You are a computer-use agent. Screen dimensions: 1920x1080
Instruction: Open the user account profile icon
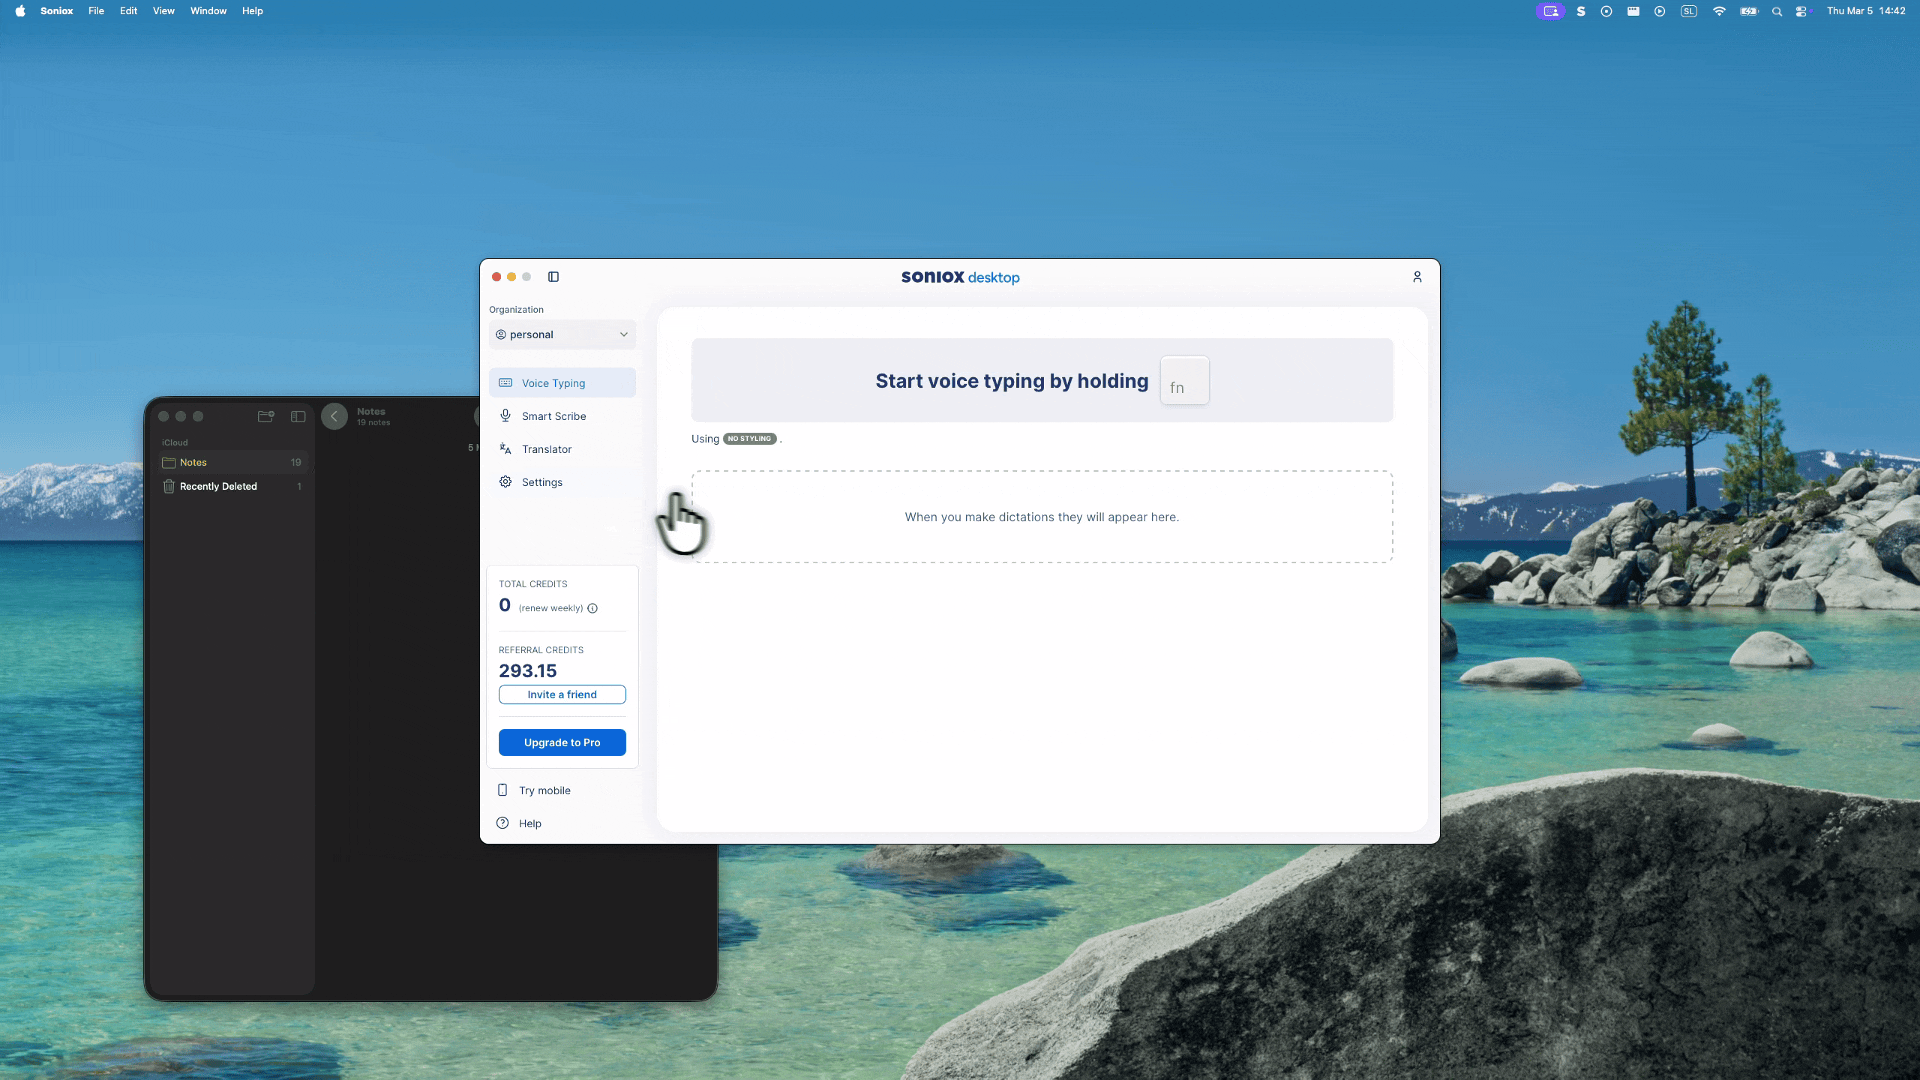[1417, 277]
